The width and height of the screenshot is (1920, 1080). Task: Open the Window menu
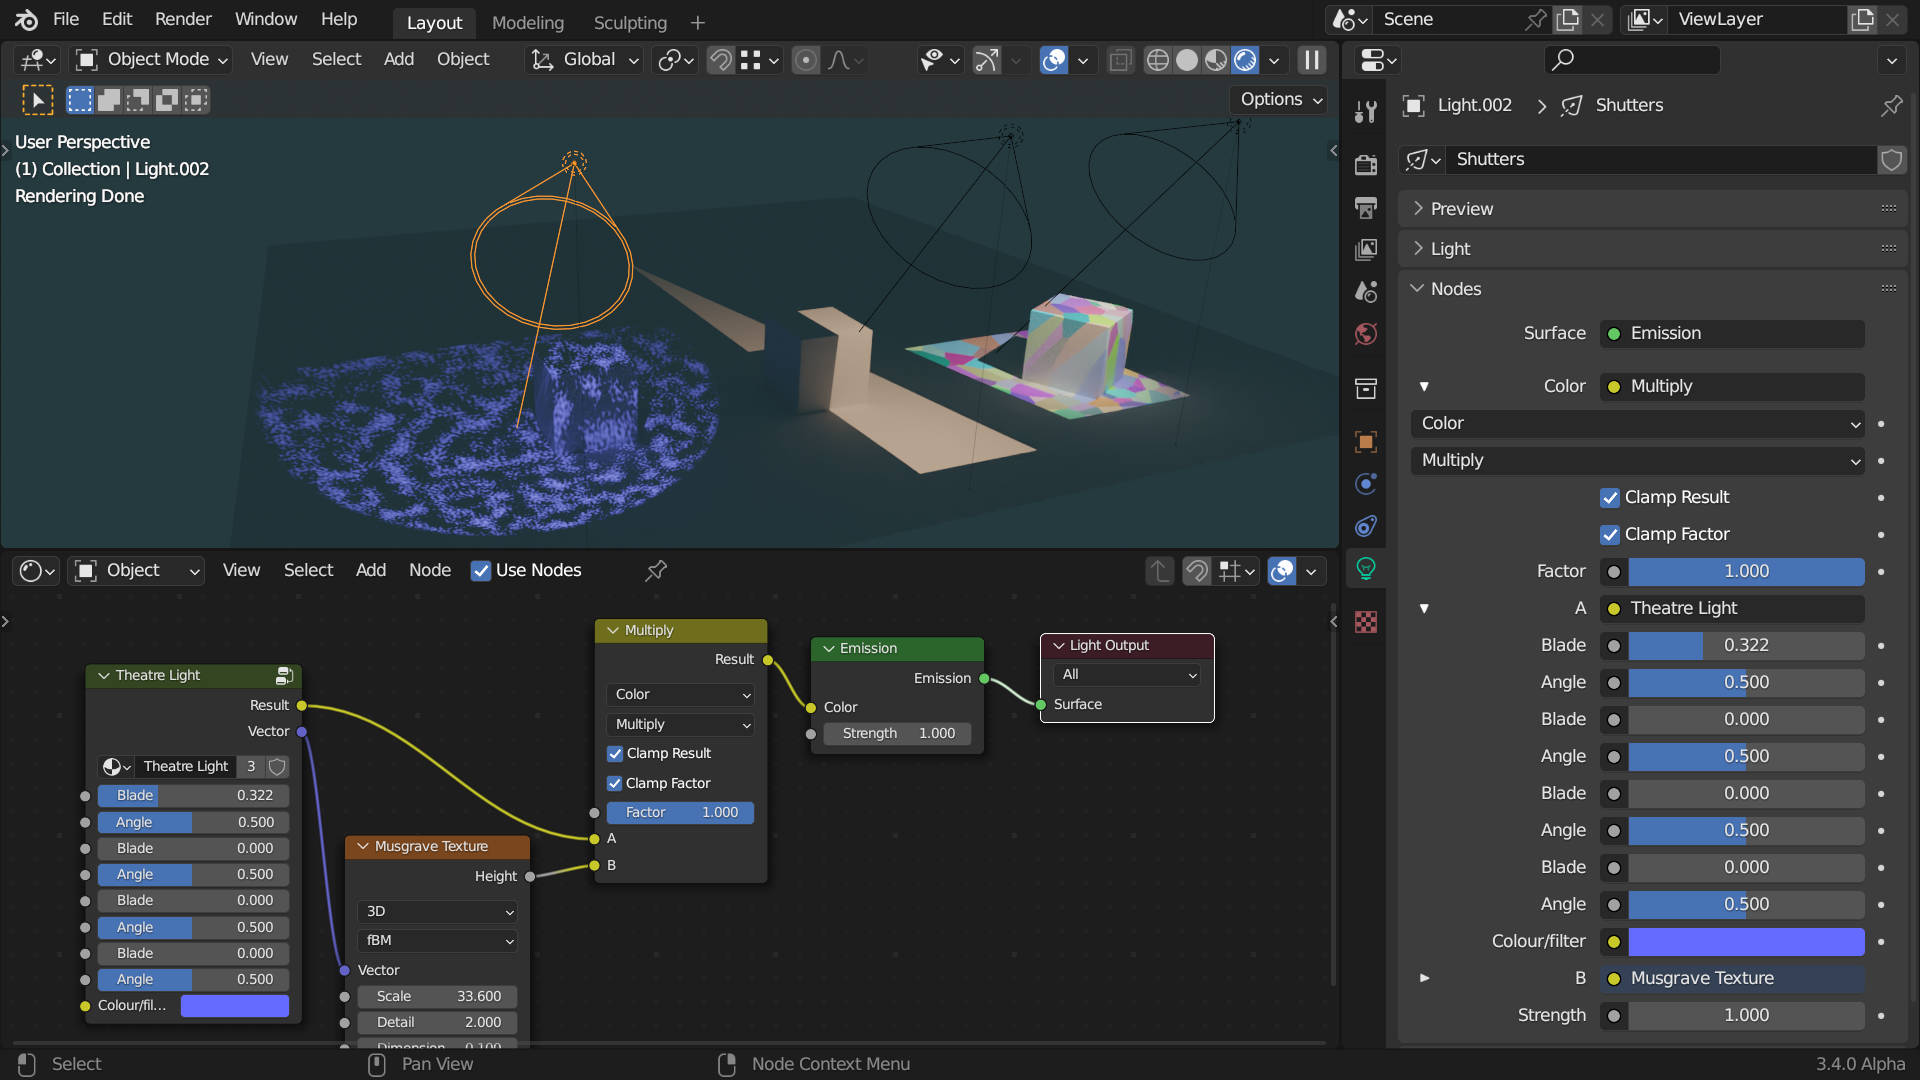coord(266,19)
